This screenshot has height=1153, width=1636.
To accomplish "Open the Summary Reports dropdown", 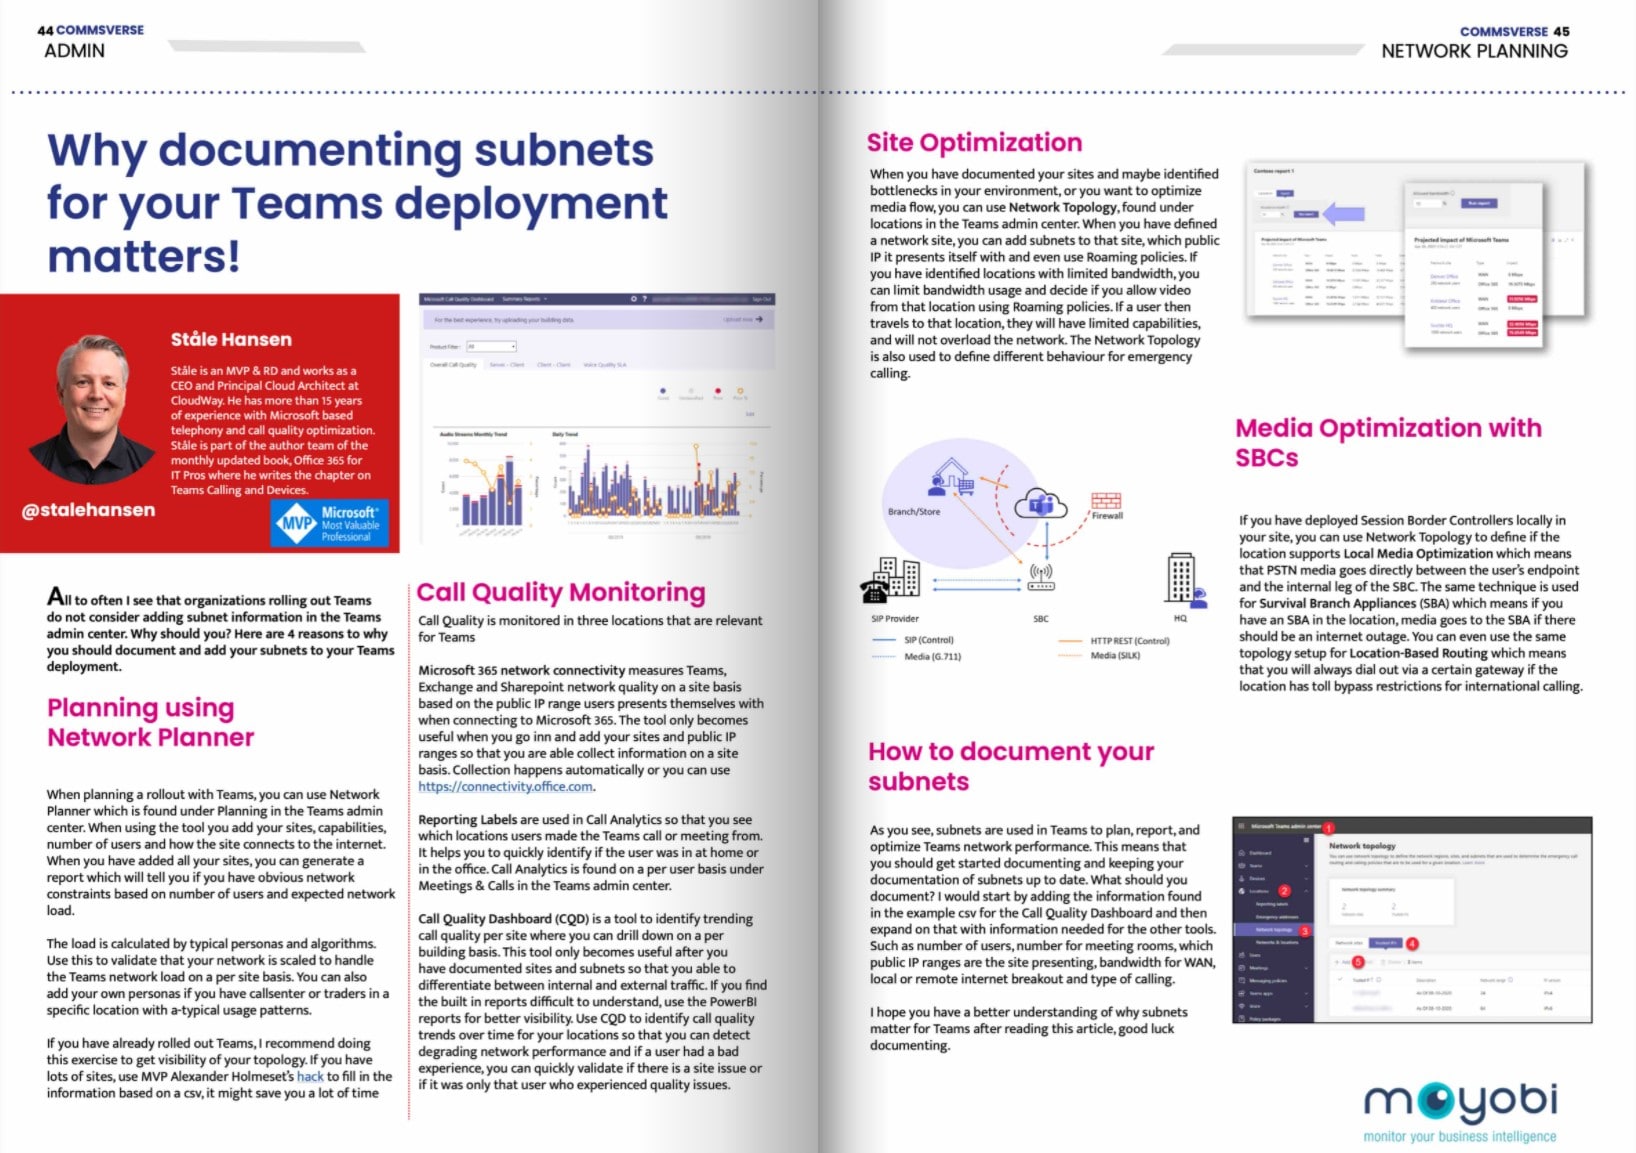I will click(524, 299).
